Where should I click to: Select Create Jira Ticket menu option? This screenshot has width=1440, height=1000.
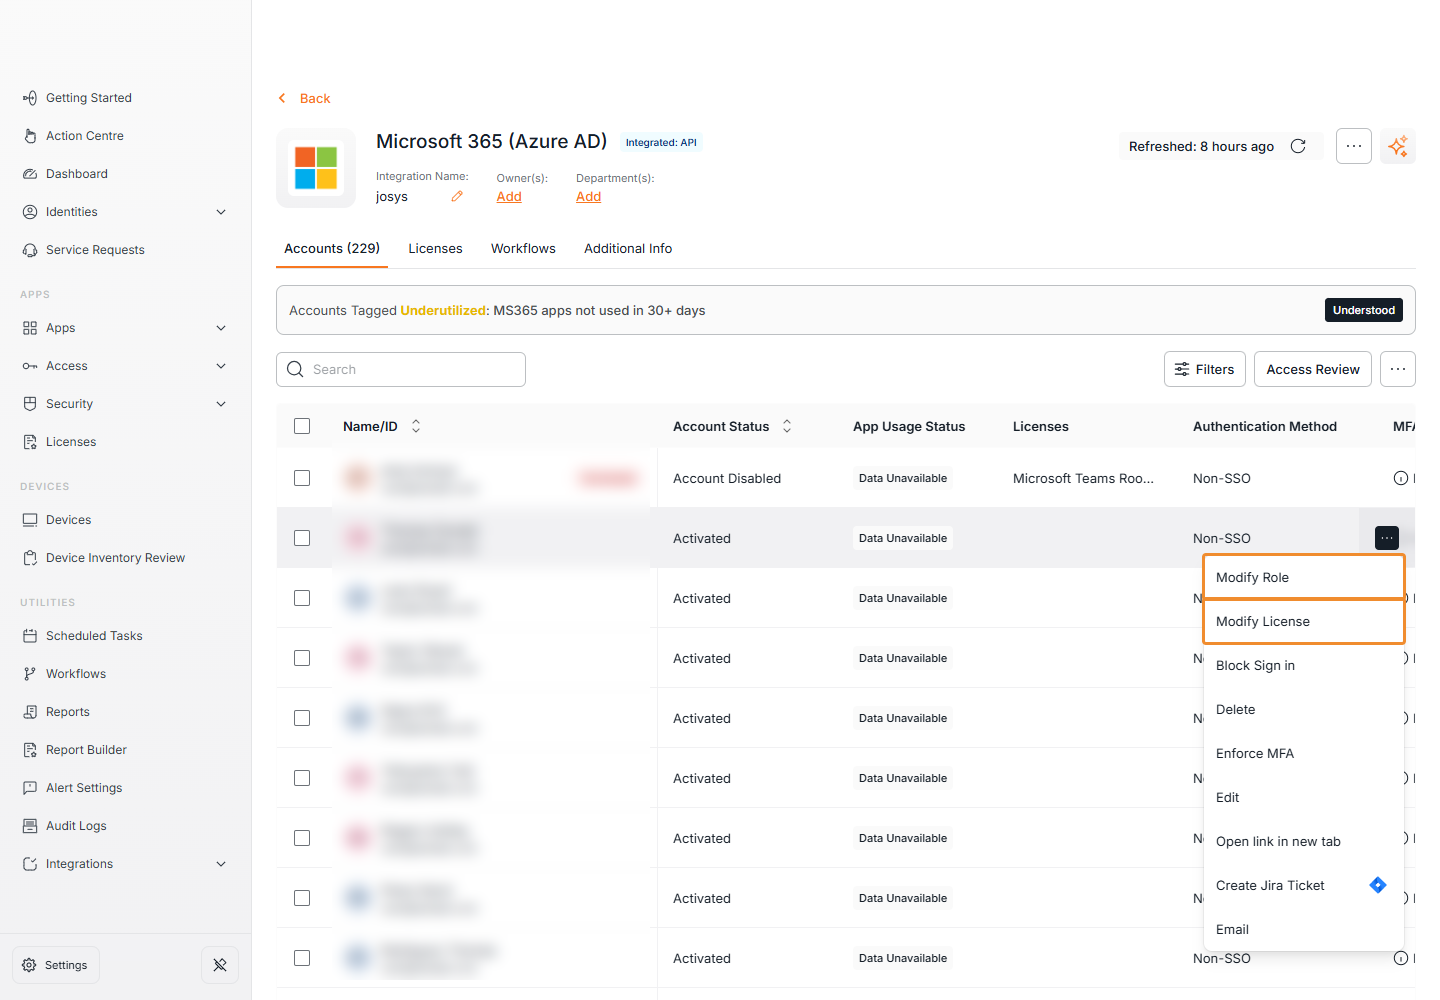(1304, 885)
